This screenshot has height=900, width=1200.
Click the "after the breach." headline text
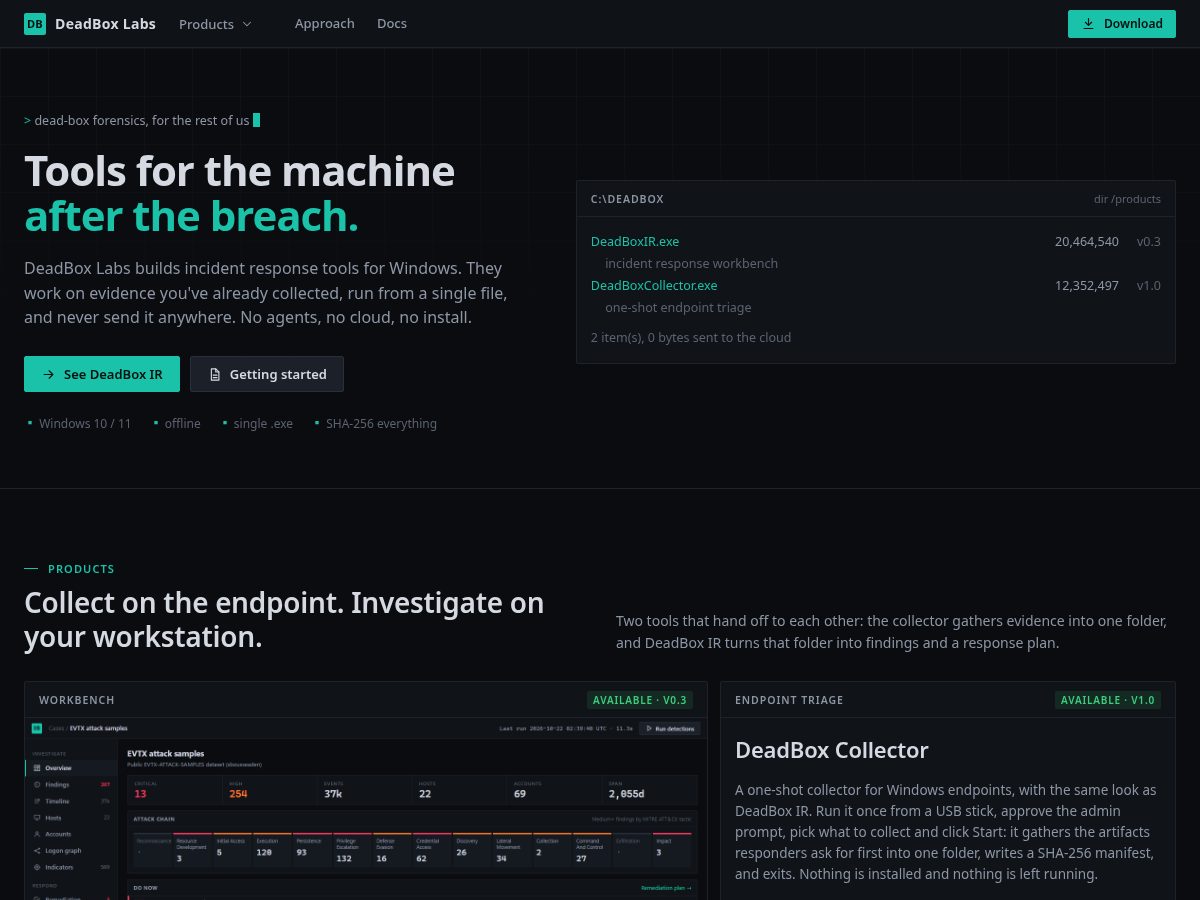tap(191, 216)
